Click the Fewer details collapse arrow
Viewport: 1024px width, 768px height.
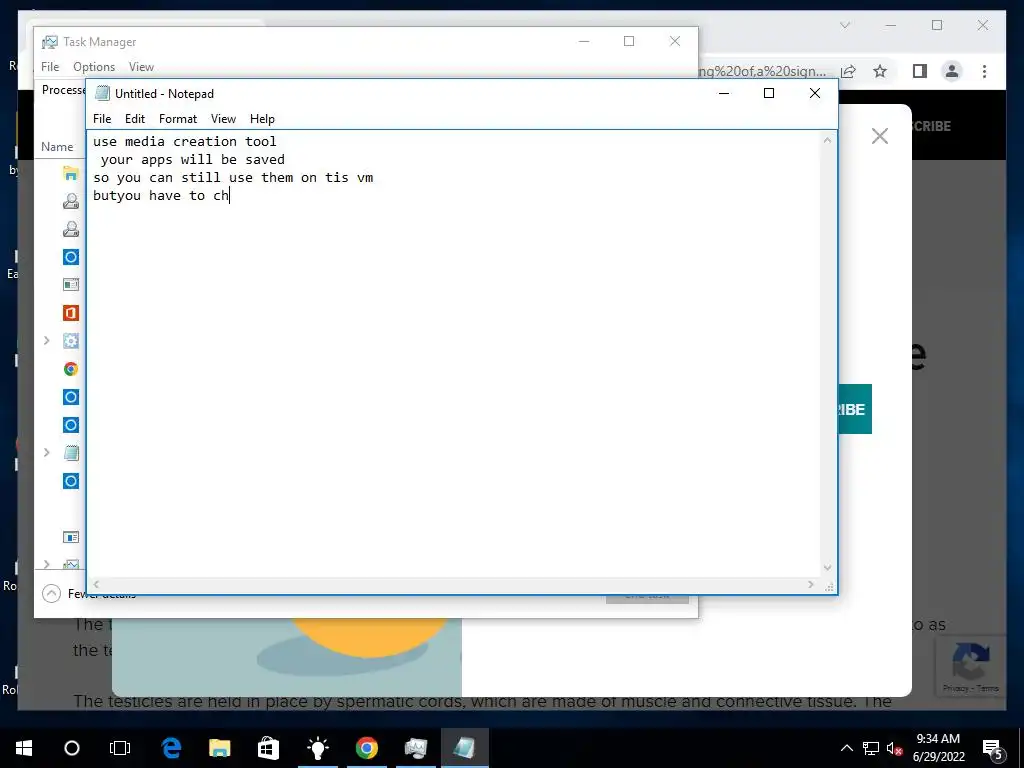[51, 594]
